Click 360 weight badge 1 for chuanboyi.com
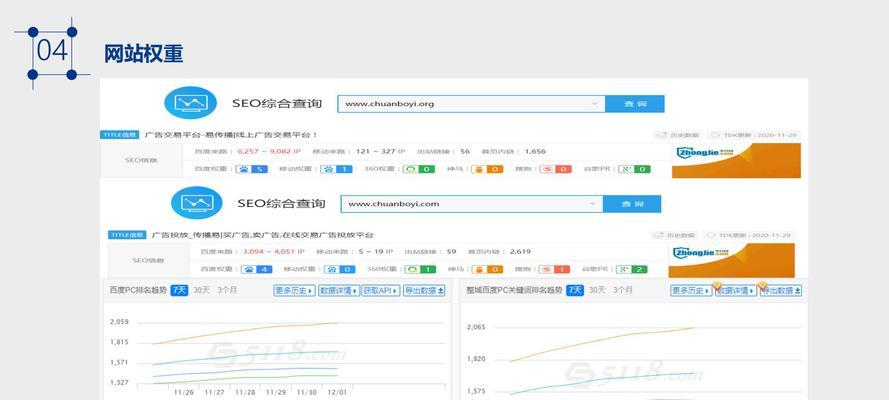 [x=419, y=269]
